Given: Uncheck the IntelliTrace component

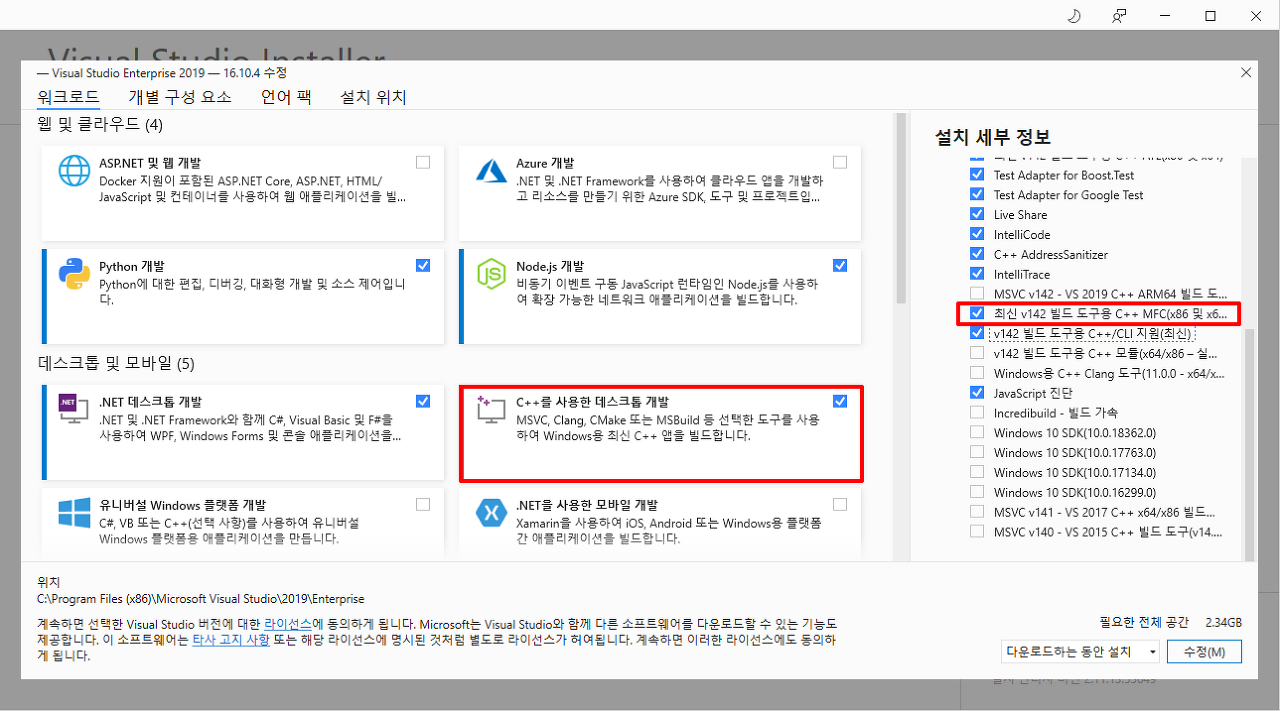Looking at the screenshot, I should point(977,274).
